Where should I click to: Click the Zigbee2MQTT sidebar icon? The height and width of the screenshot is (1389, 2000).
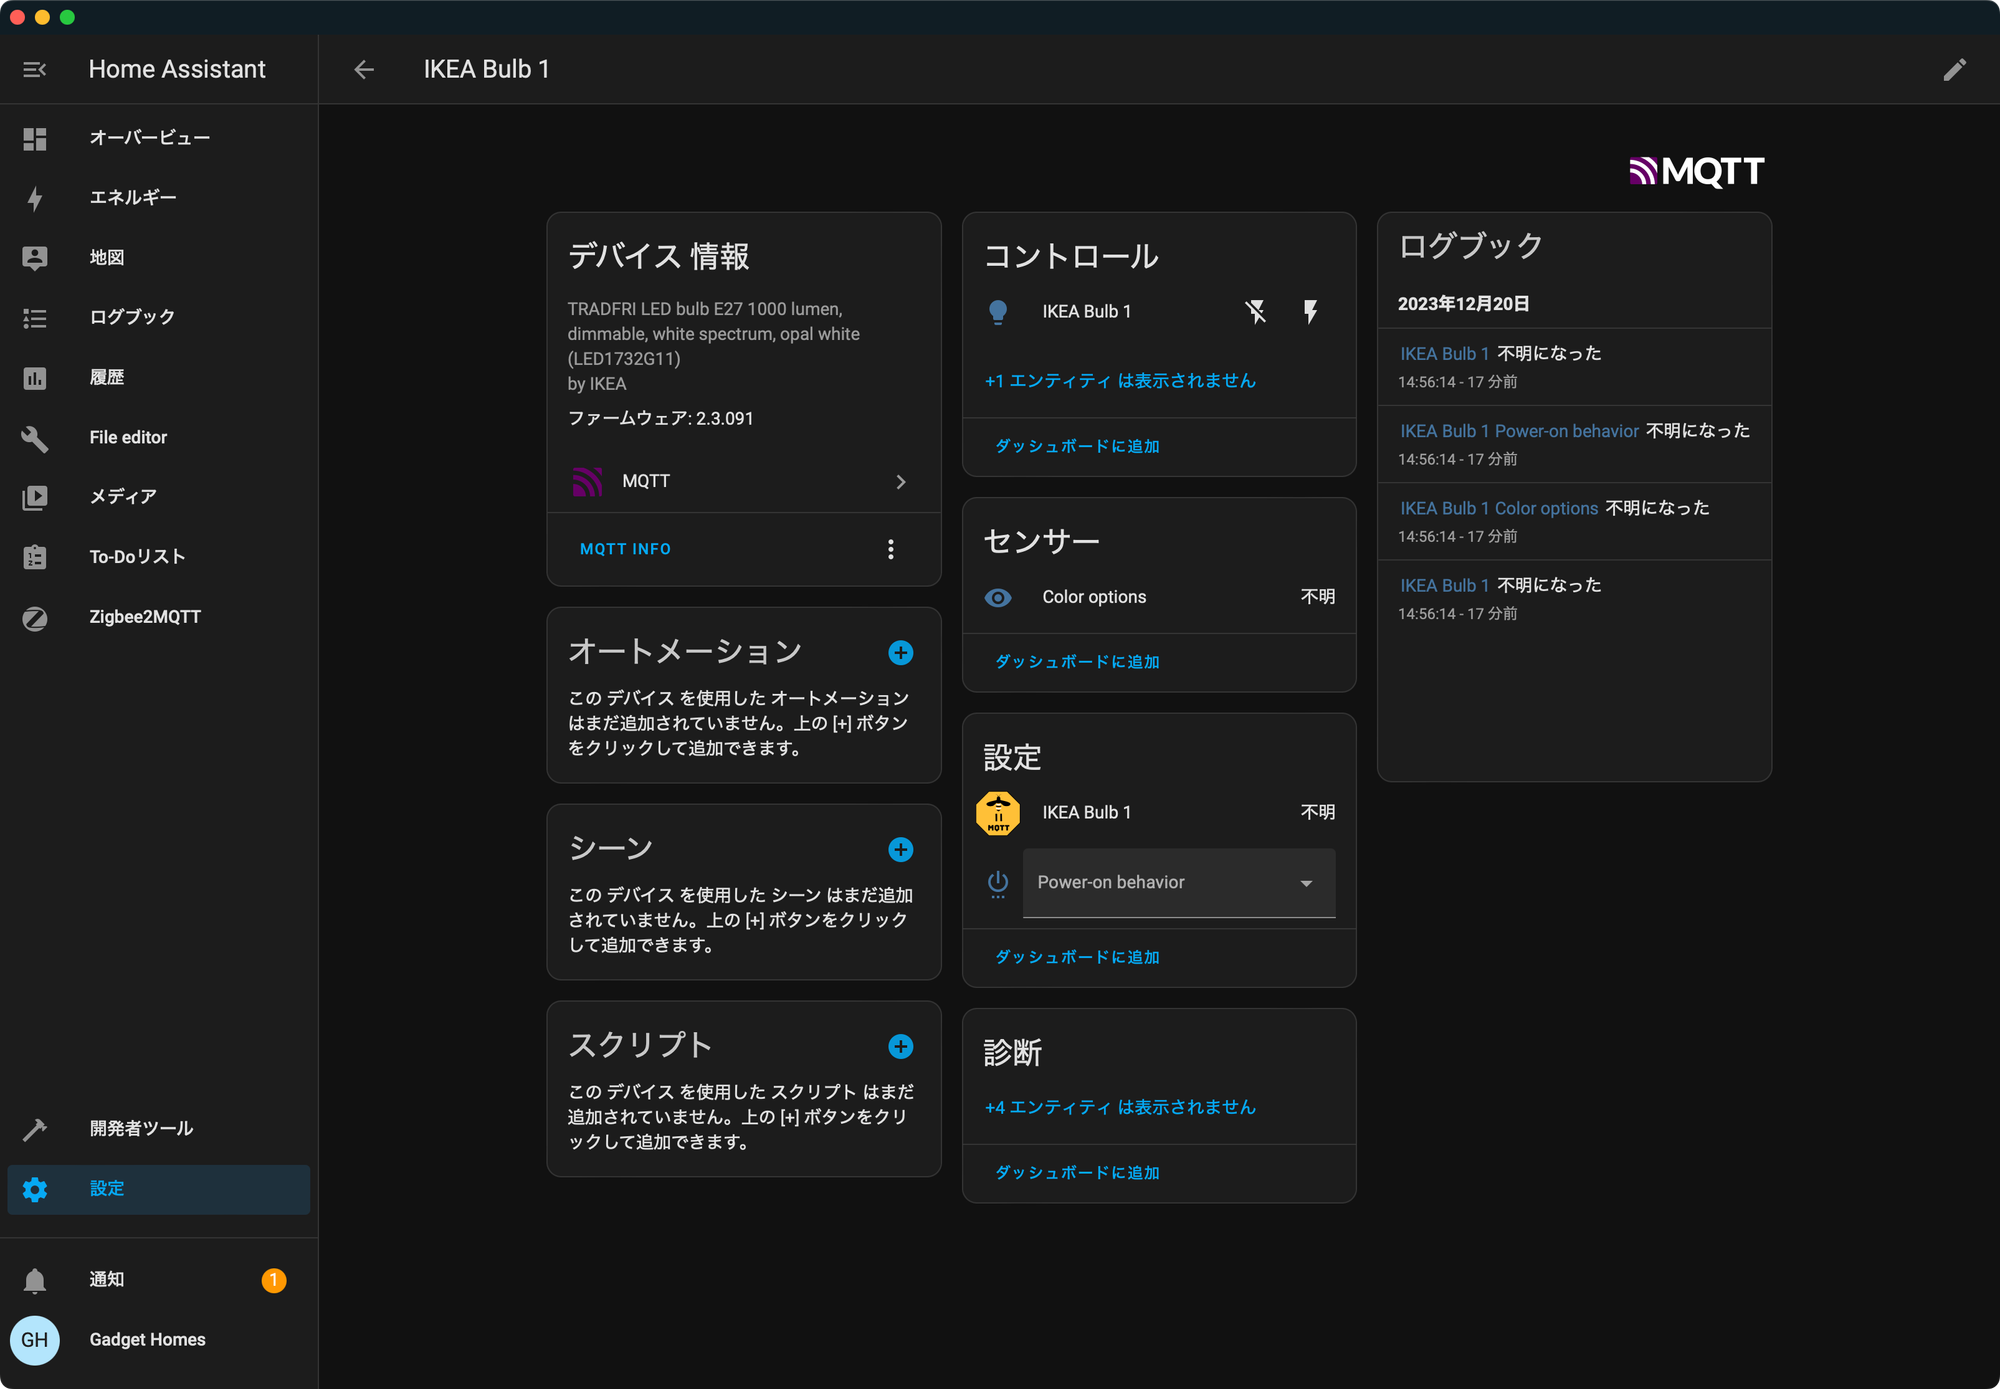[x=35, y=618]
